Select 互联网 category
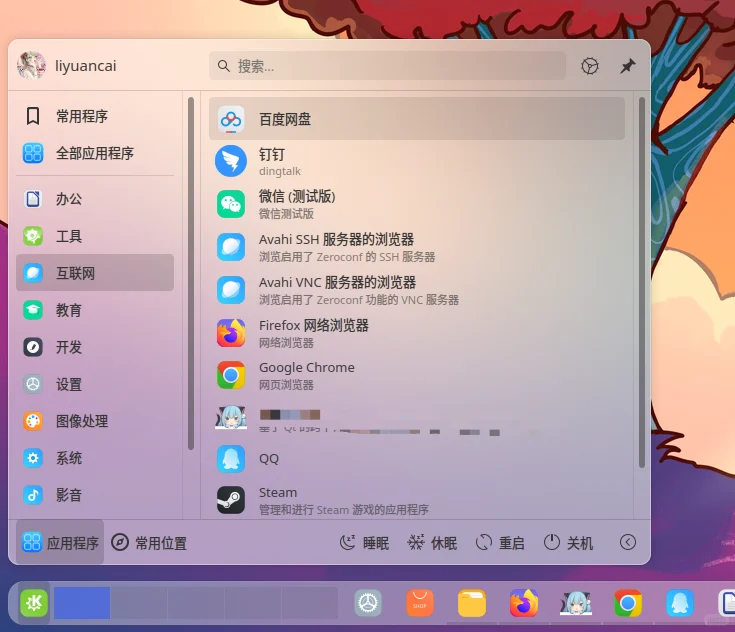 tap(95, 273)
